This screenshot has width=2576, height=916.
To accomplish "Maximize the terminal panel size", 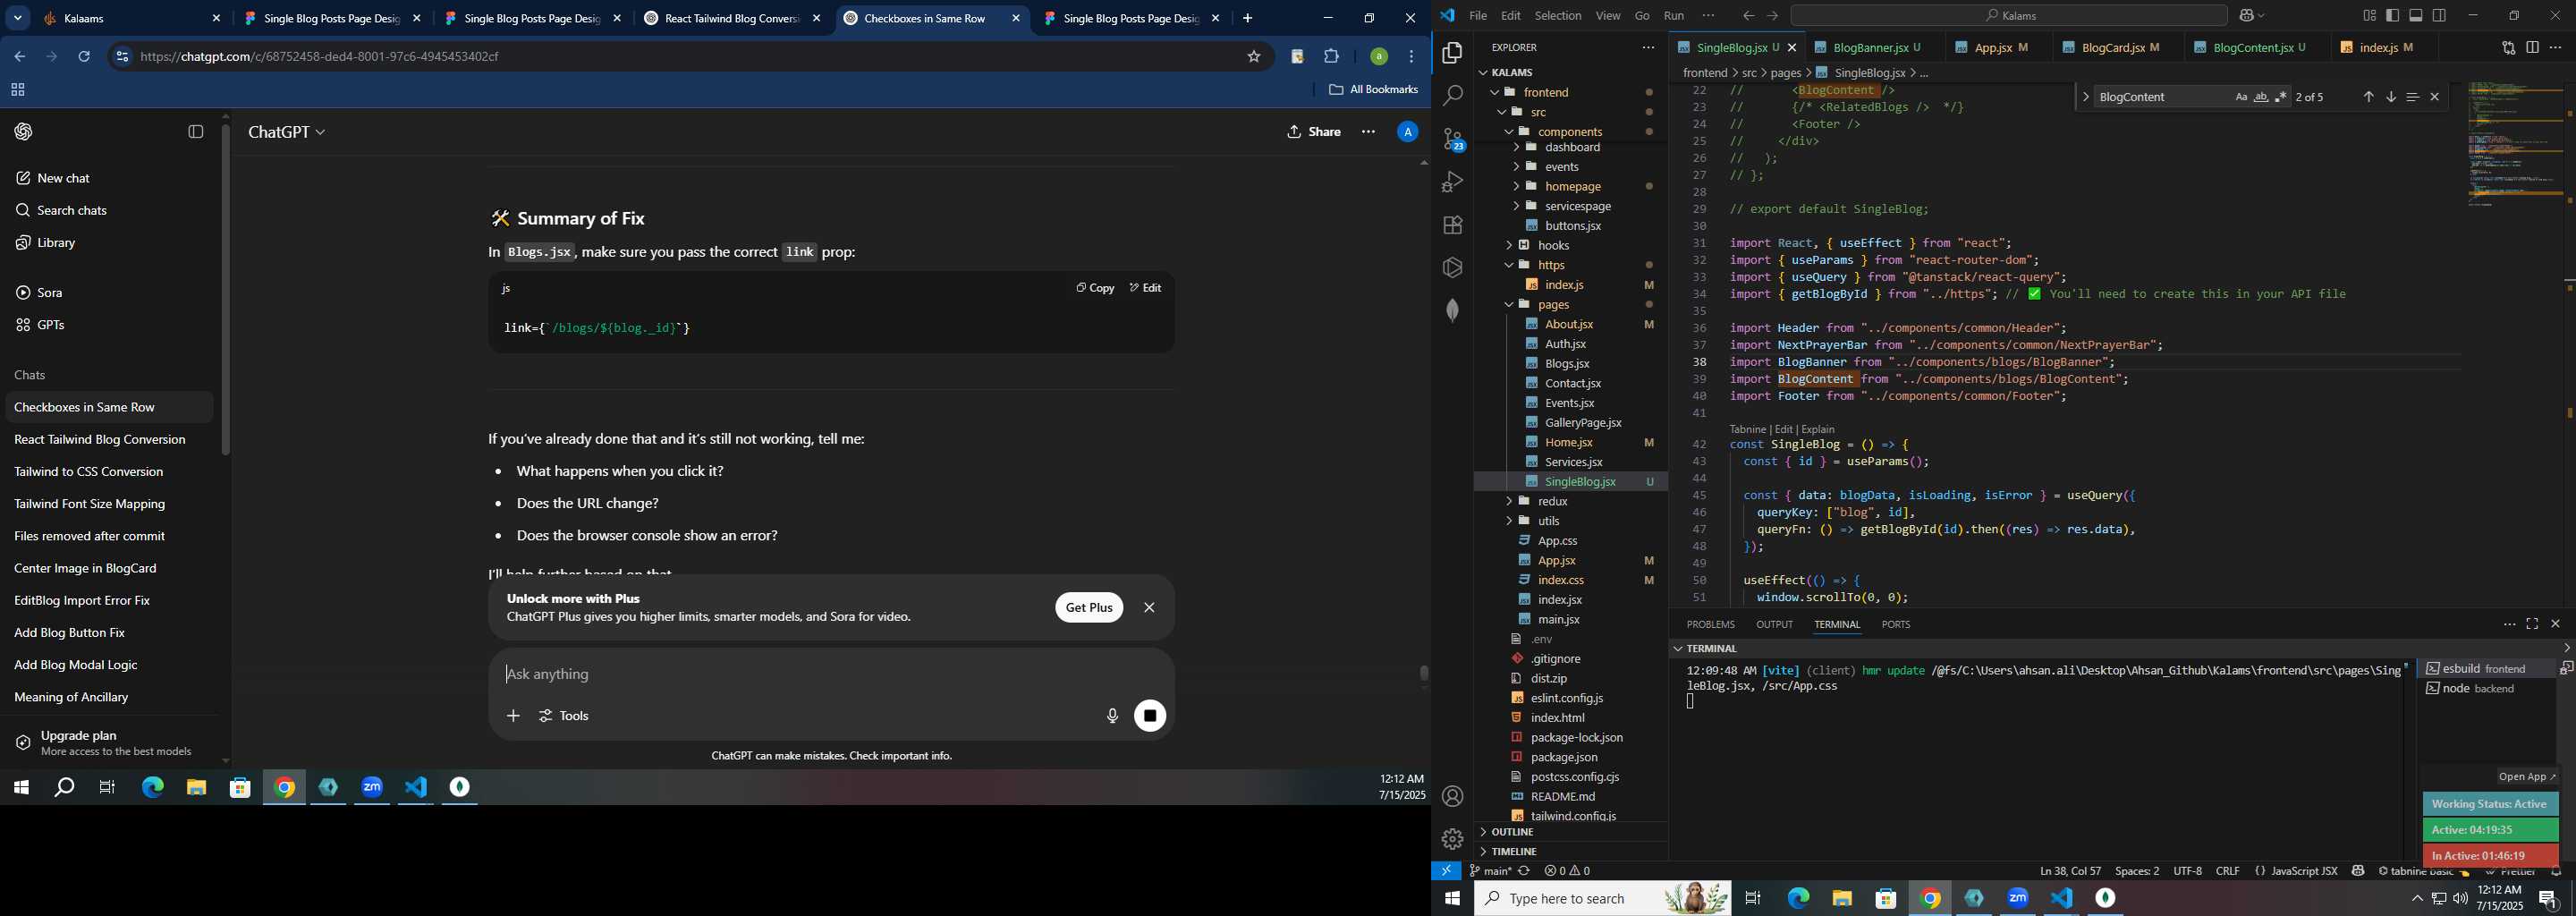I will click(2532, 624).
